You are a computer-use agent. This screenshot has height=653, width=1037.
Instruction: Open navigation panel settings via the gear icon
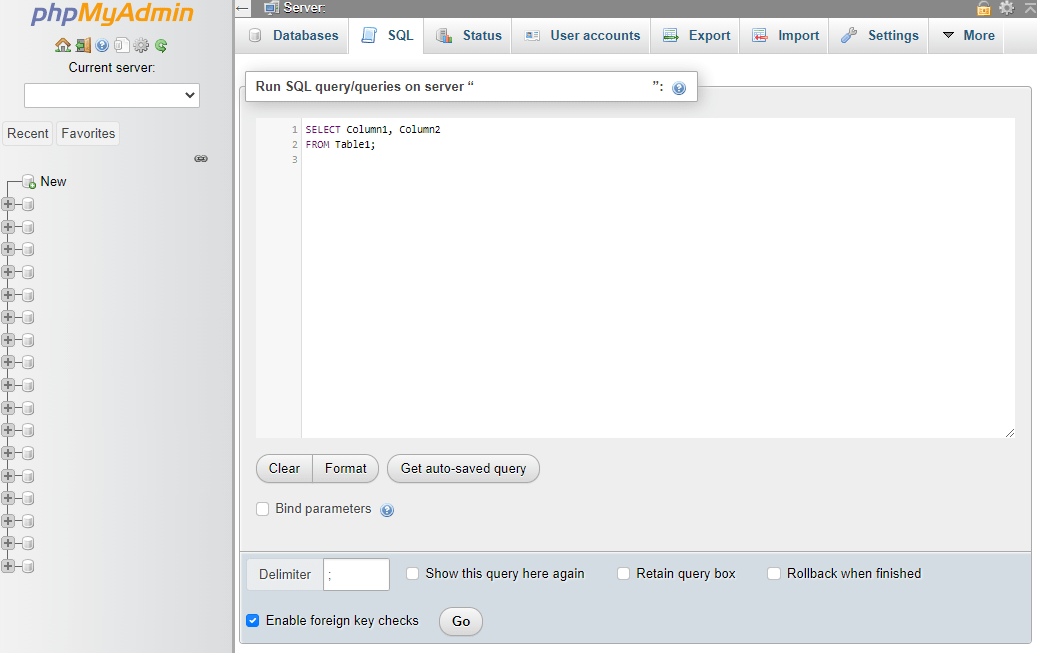(141, 45)
